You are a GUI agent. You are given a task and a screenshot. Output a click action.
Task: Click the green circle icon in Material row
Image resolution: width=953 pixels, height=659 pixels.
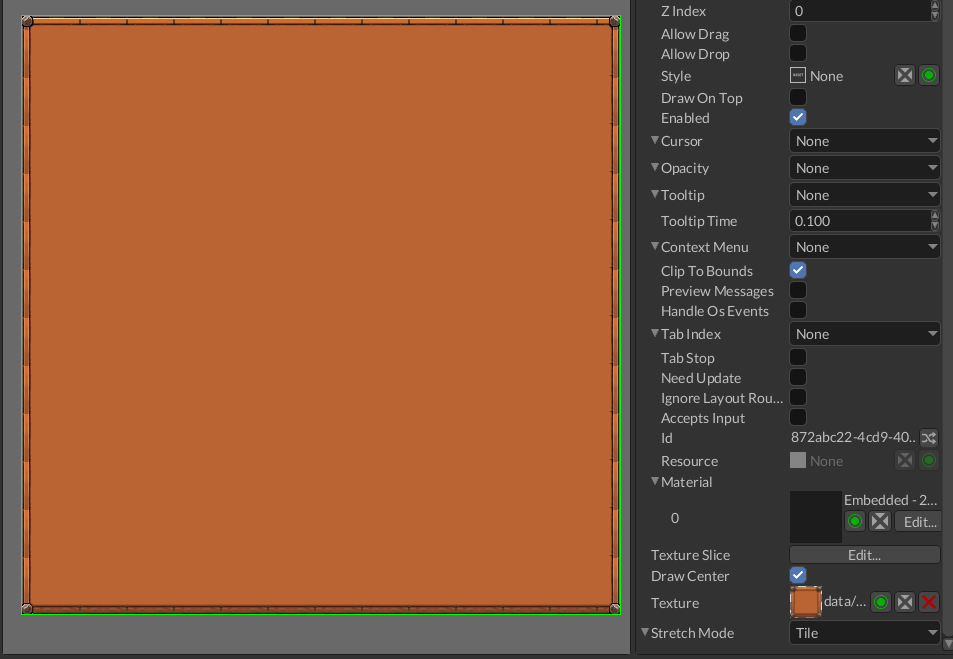855,521
